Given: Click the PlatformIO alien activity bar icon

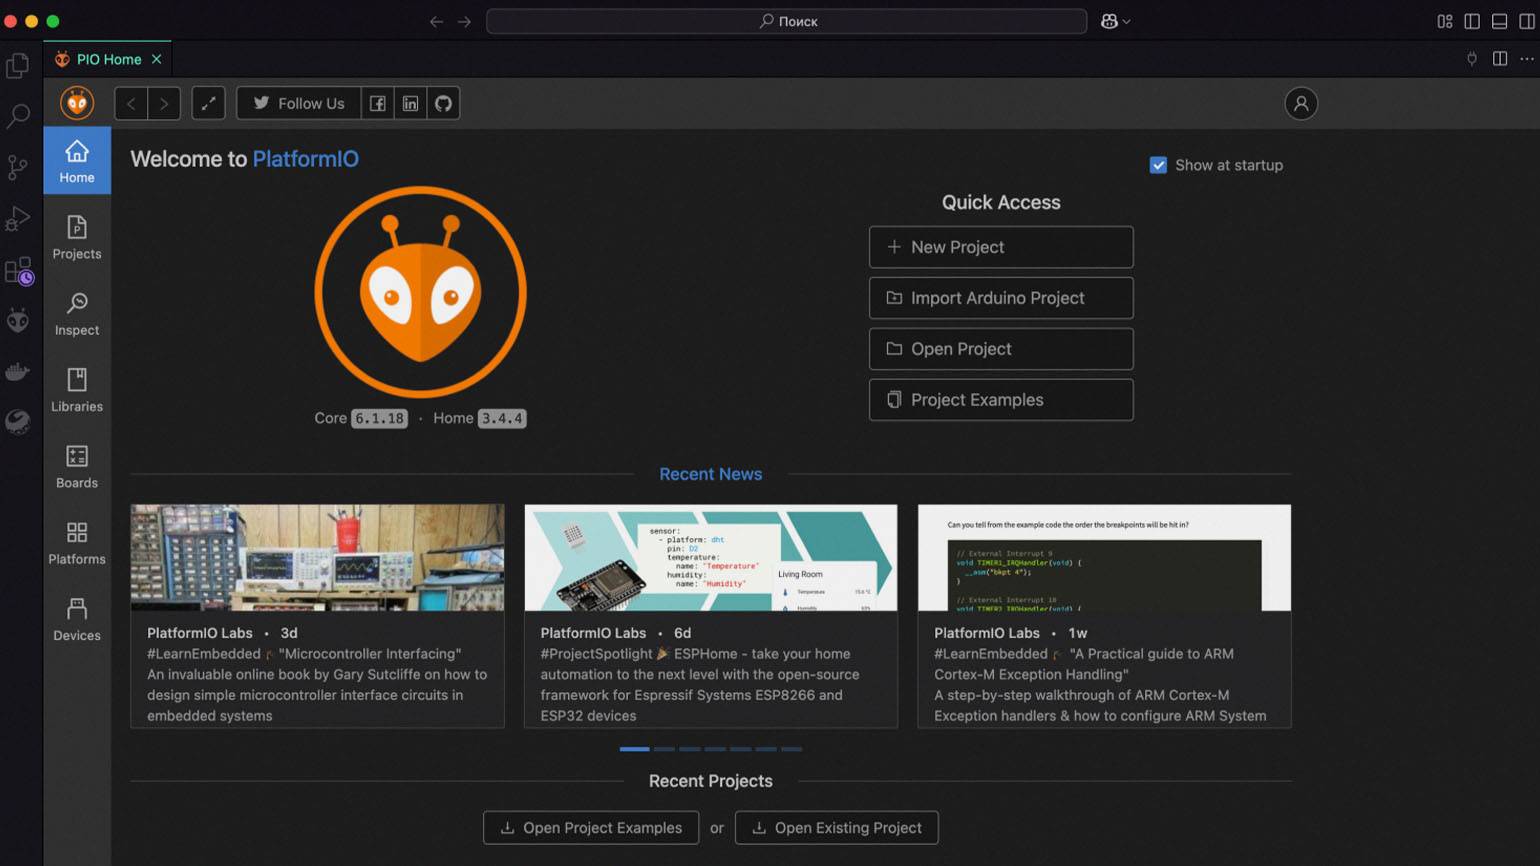Looking at the screenshot, I should [x=18, y=320].
